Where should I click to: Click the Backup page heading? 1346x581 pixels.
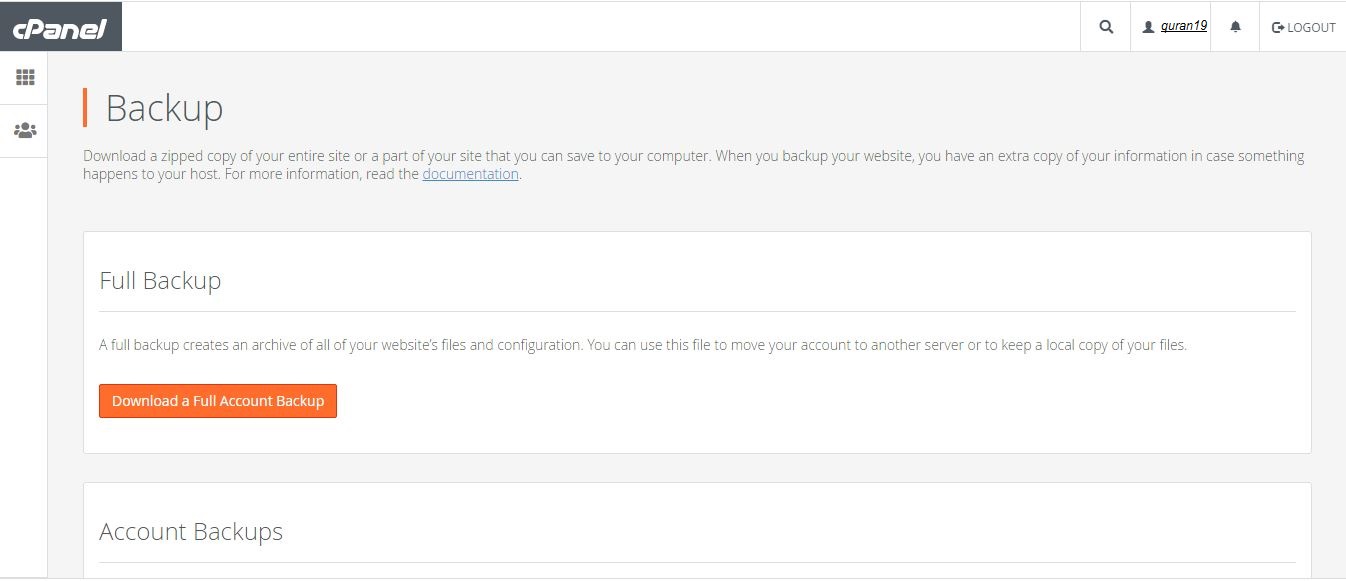pos(164,108)
